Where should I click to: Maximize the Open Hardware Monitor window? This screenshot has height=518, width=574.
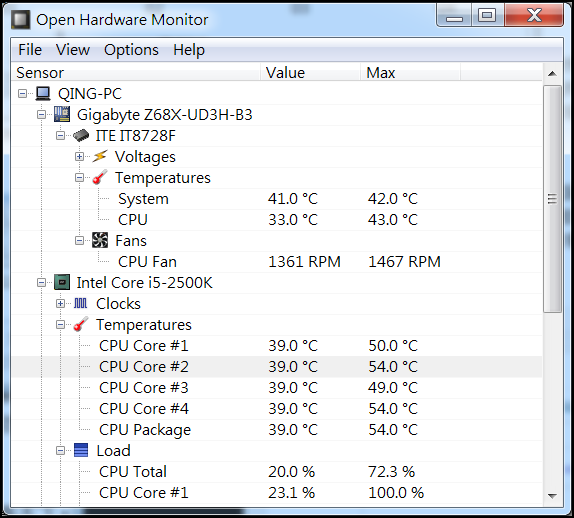pyautogui.click(x=487, y=16)
